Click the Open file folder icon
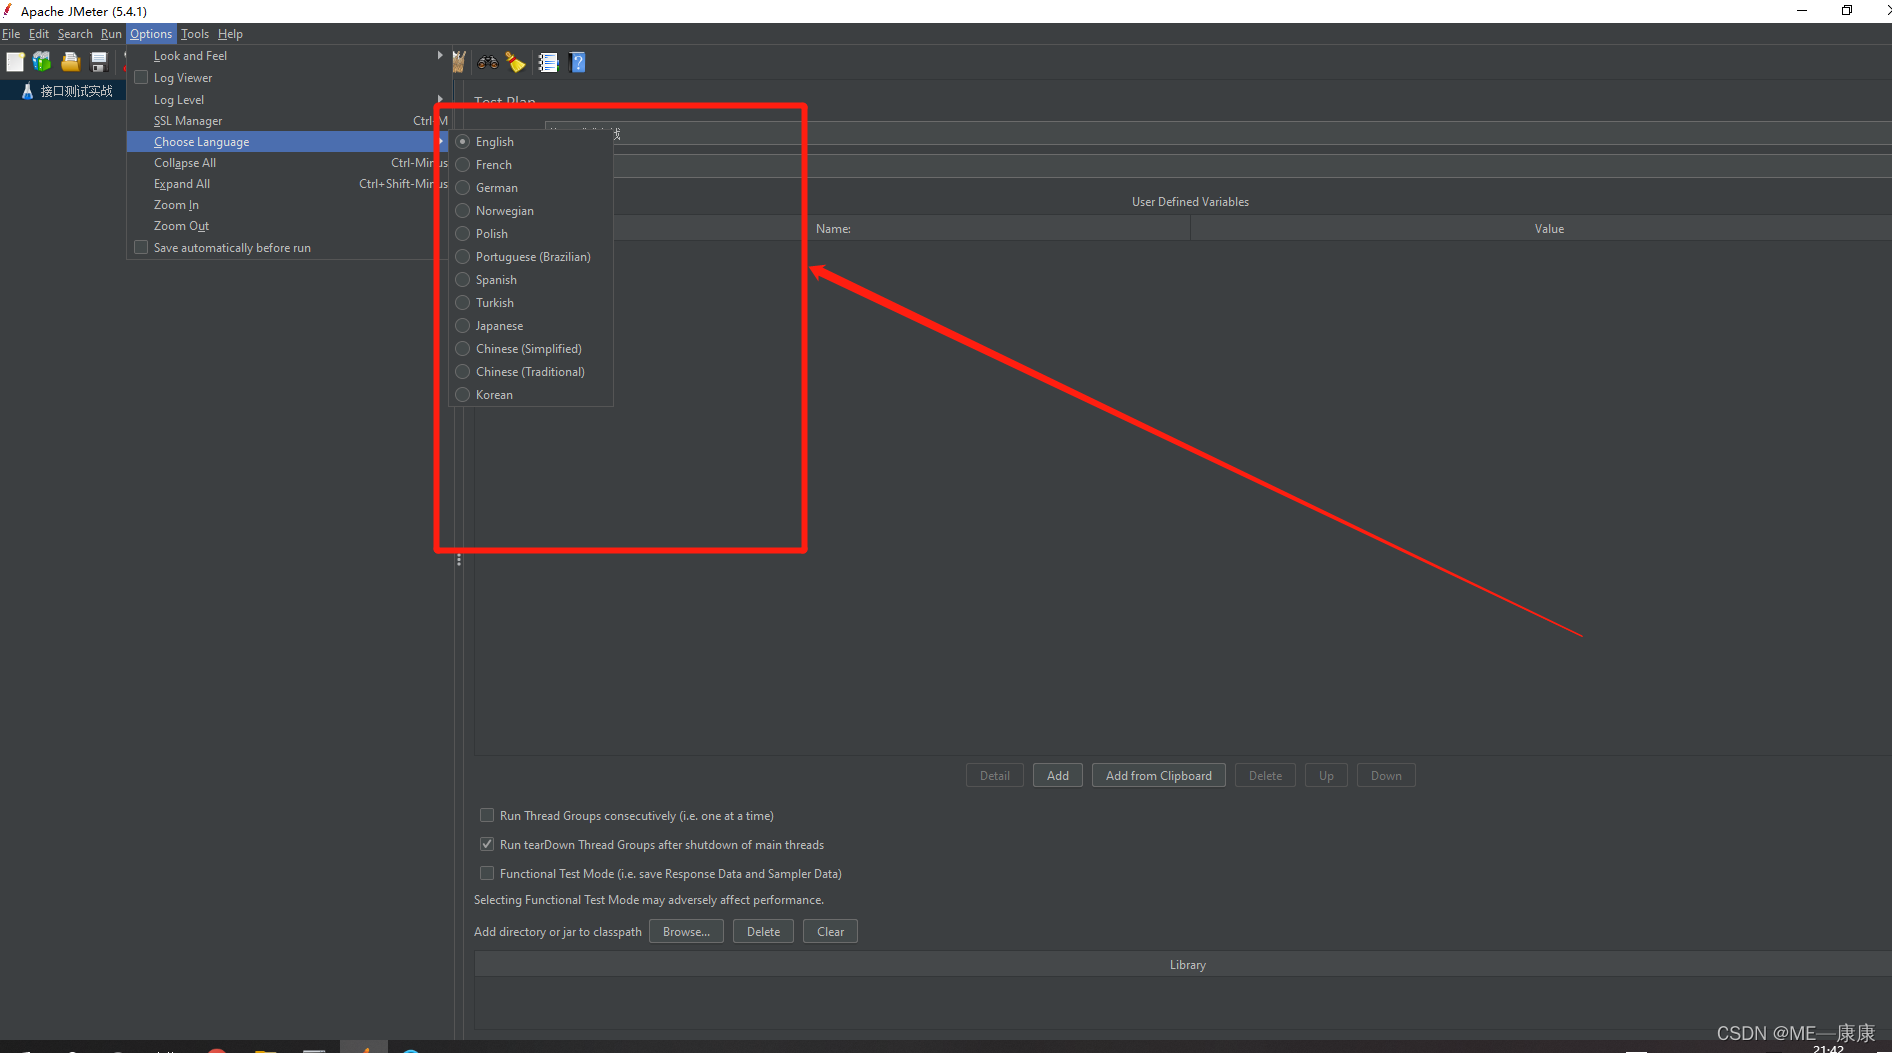This screenshot has height=1053, width=1892. pos(70,62)
